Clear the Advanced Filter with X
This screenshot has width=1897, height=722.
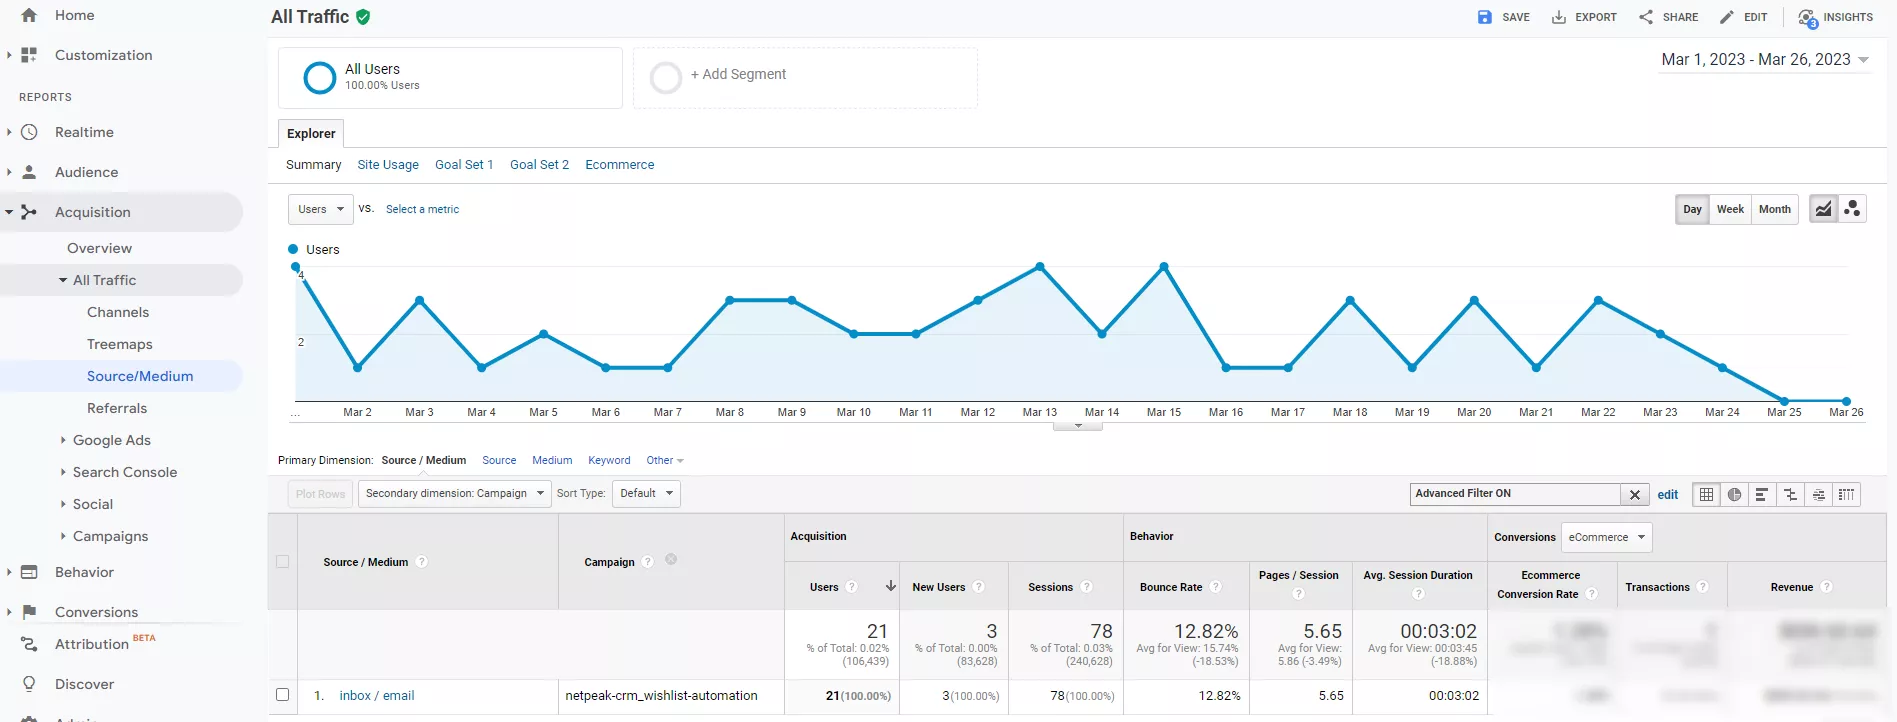coord(1635,494)
